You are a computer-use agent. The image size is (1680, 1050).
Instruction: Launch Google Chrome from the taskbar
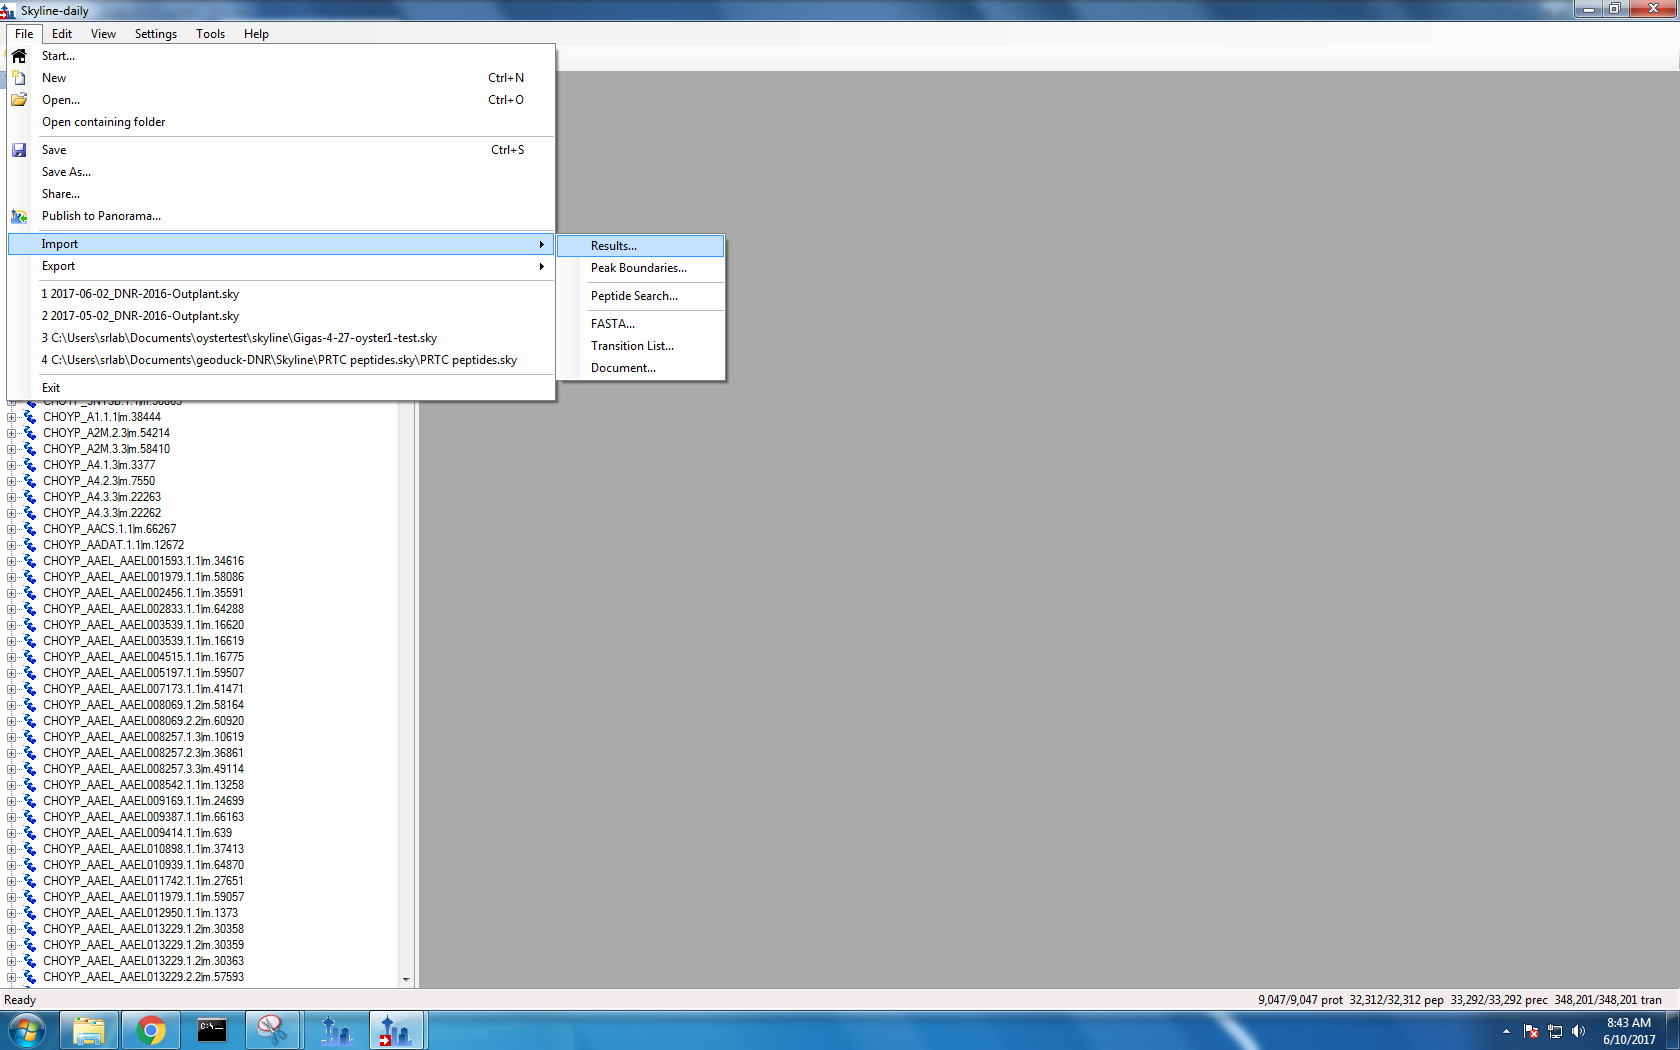pyautogui.click(x=151, y=1030)
